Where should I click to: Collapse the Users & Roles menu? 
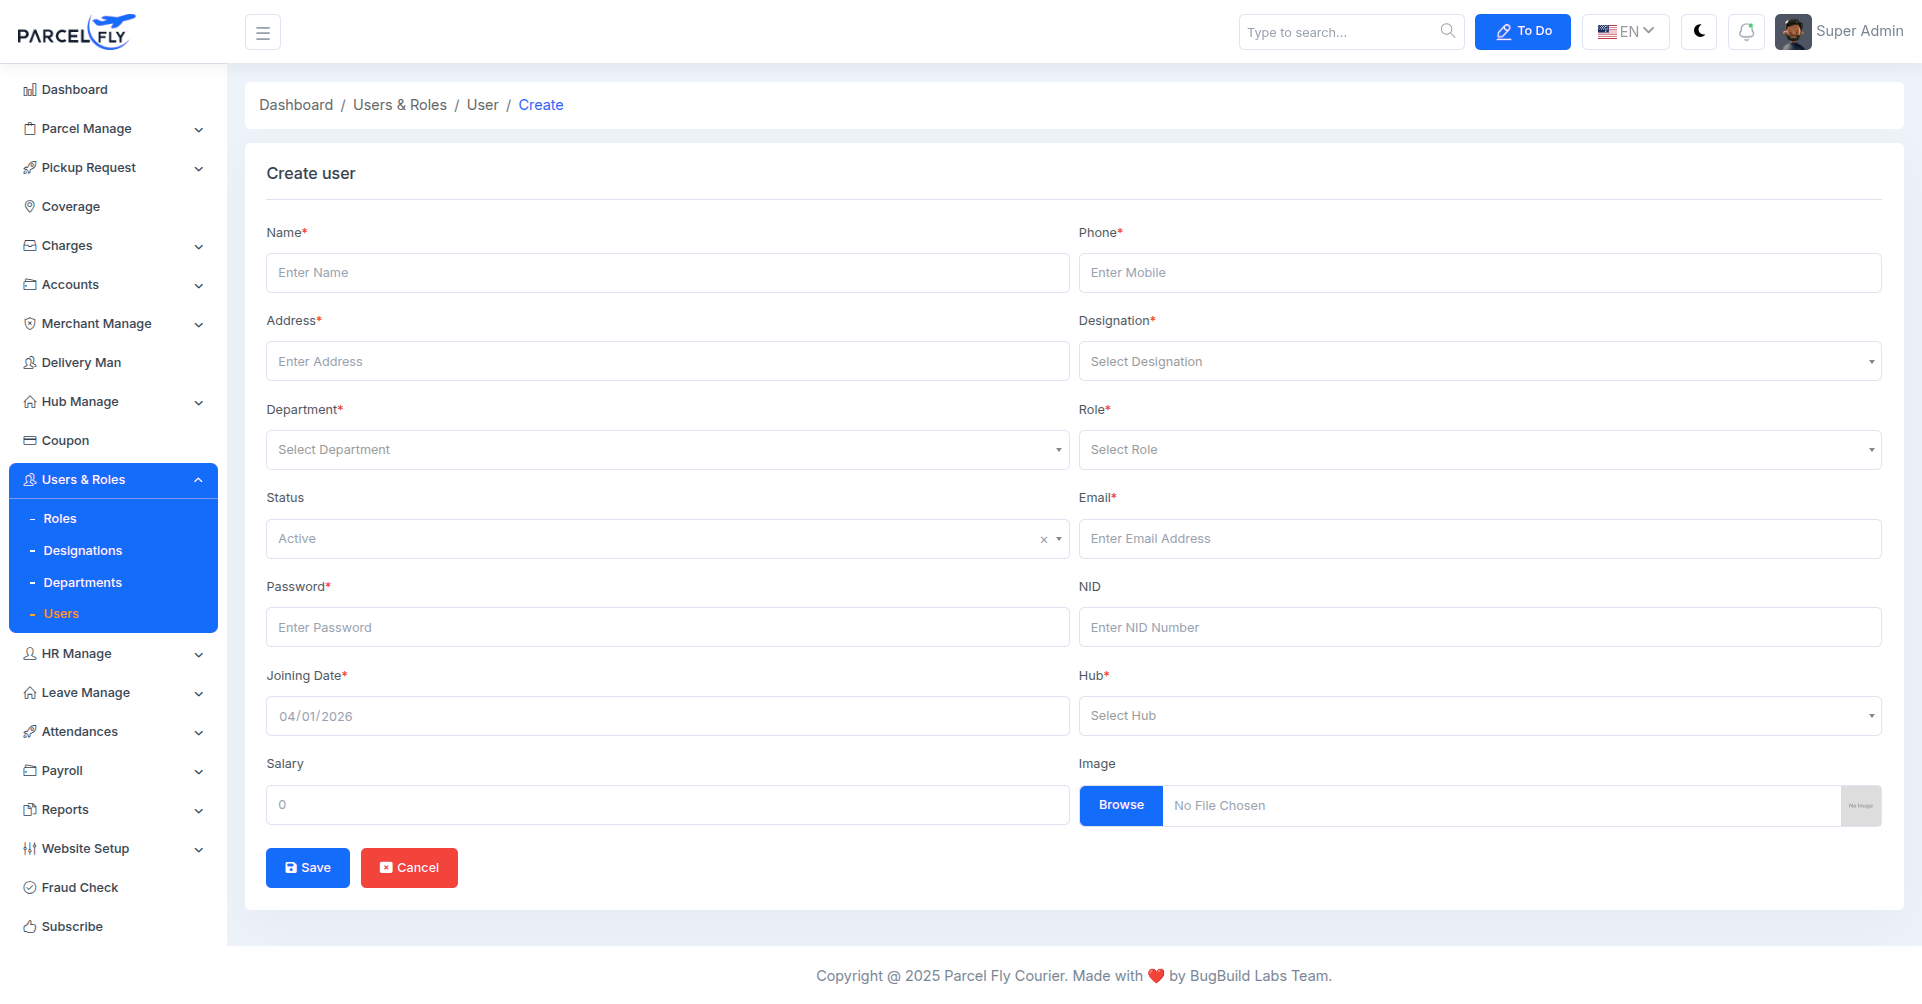[x=113, y=480]
